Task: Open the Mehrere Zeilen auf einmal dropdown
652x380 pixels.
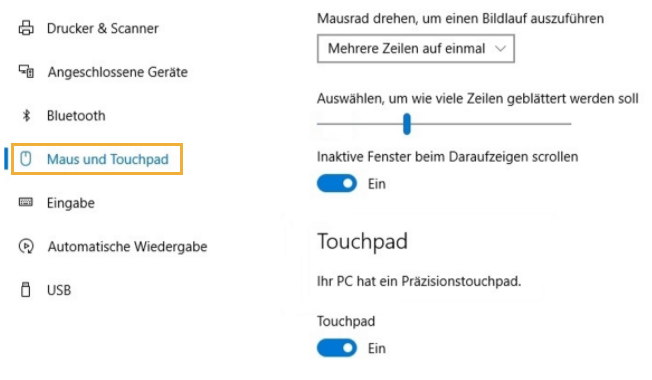Action: tap(416, 49)
